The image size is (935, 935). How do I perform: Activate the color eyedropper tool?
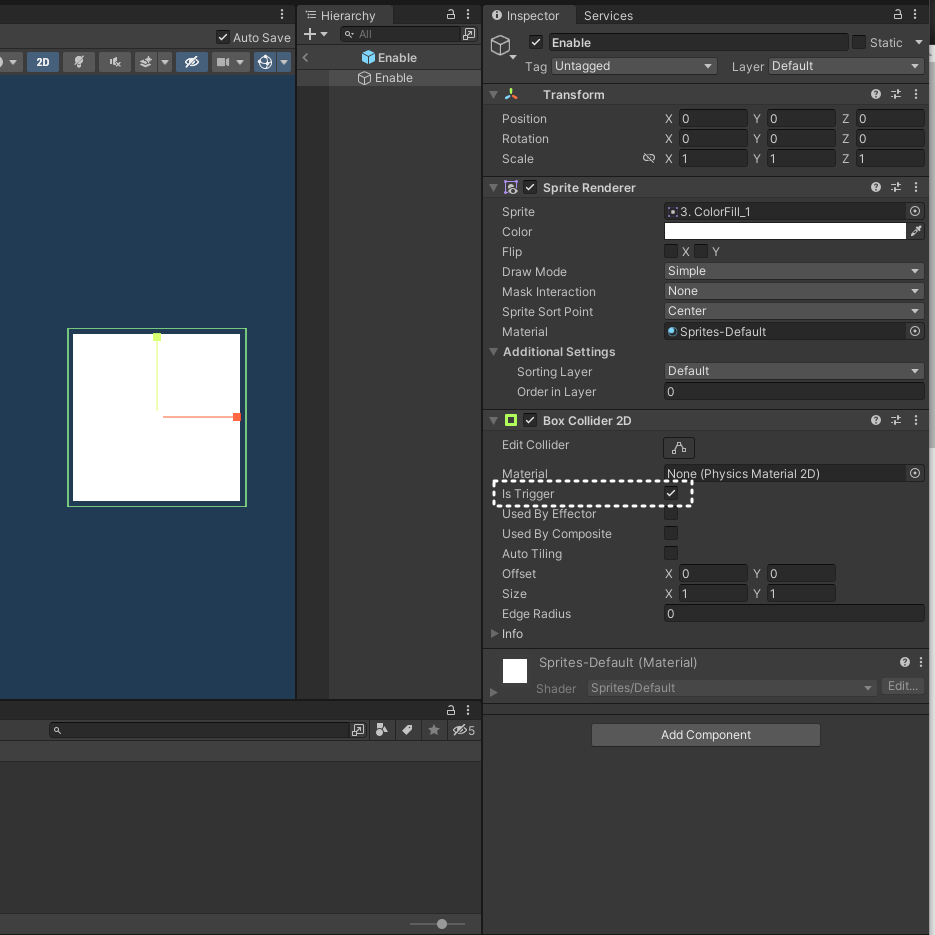pos(916,231)
